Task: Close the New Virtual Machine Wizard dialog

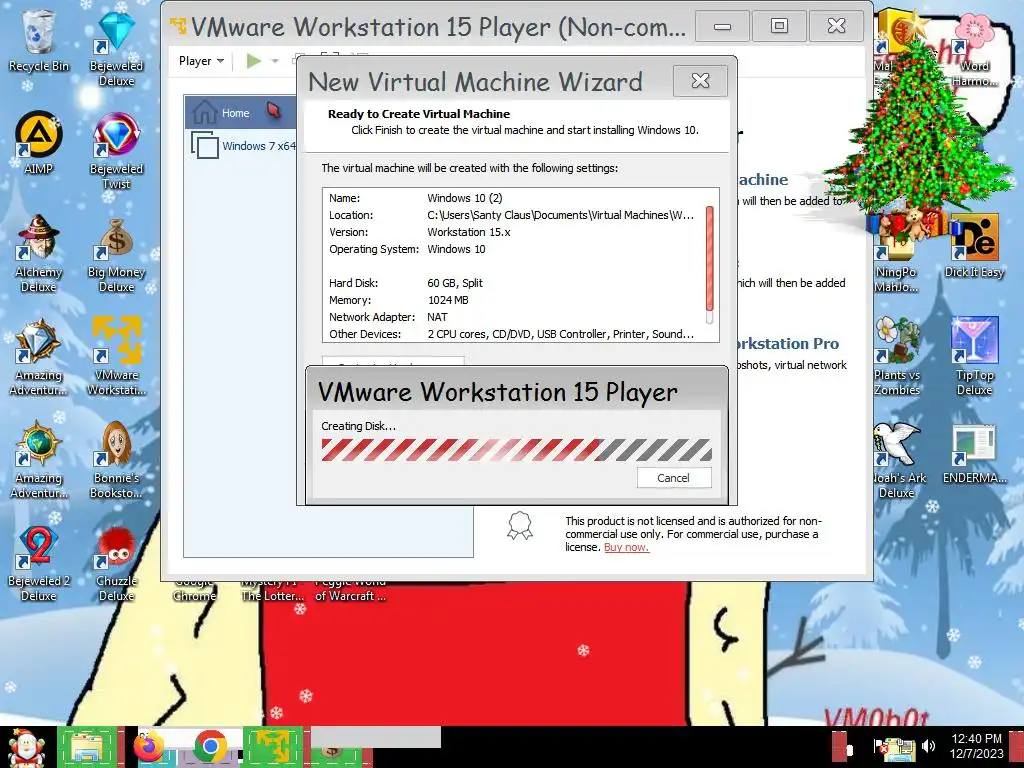Action: pos(700,81)
